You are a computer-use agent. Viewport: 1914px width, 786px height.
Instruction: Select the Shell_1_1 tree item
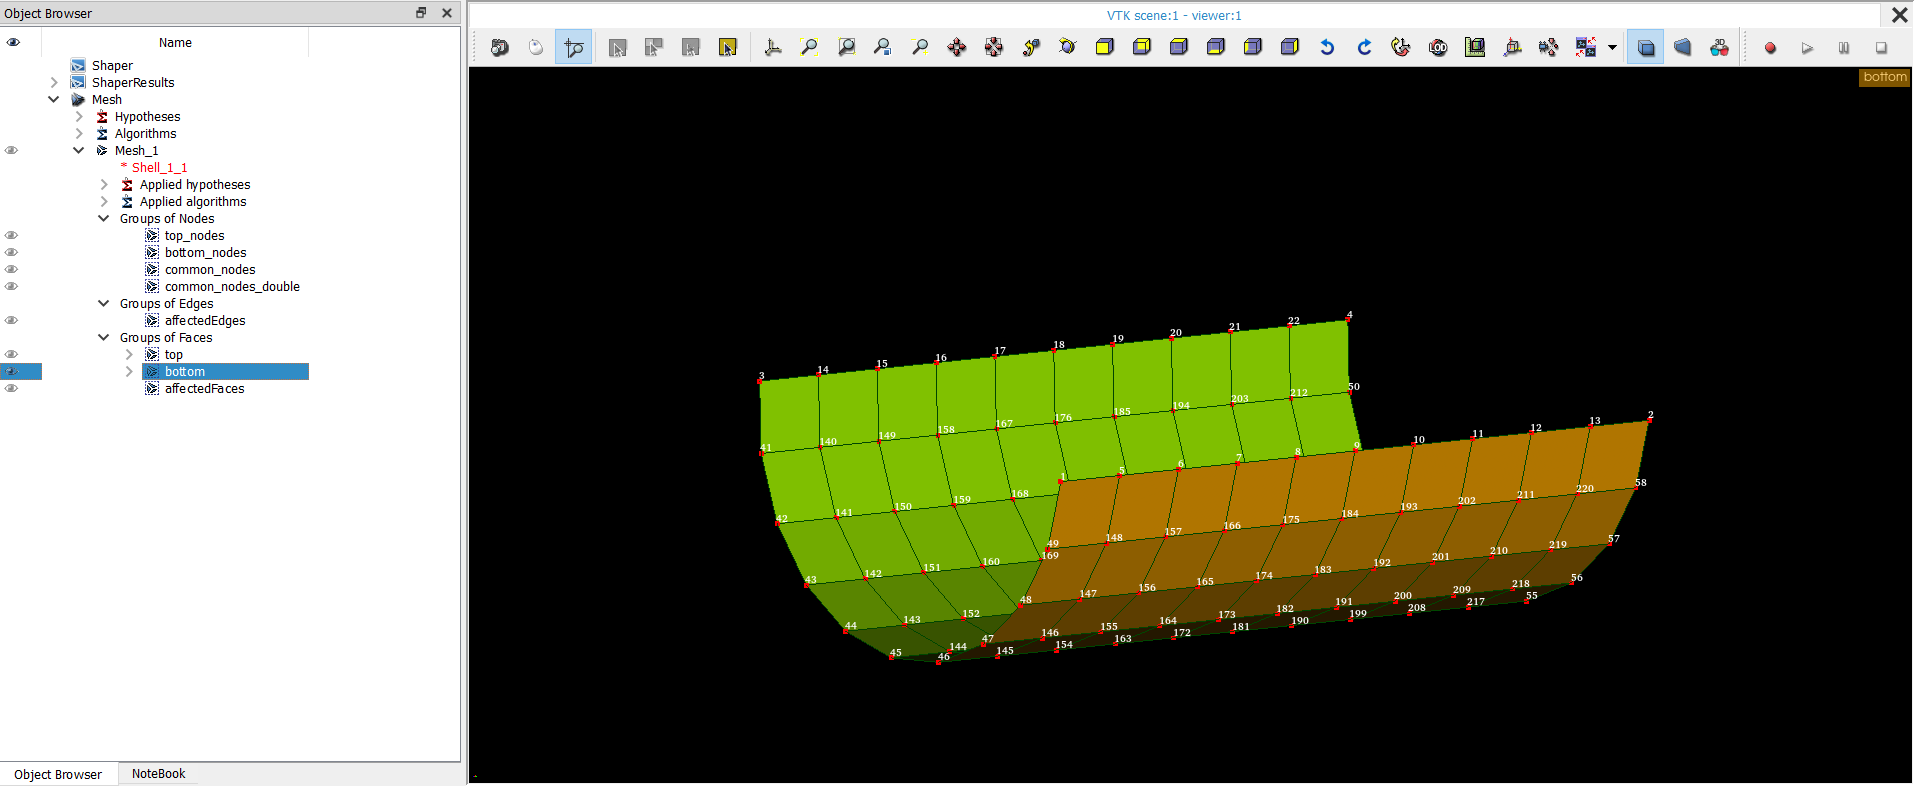159,168
